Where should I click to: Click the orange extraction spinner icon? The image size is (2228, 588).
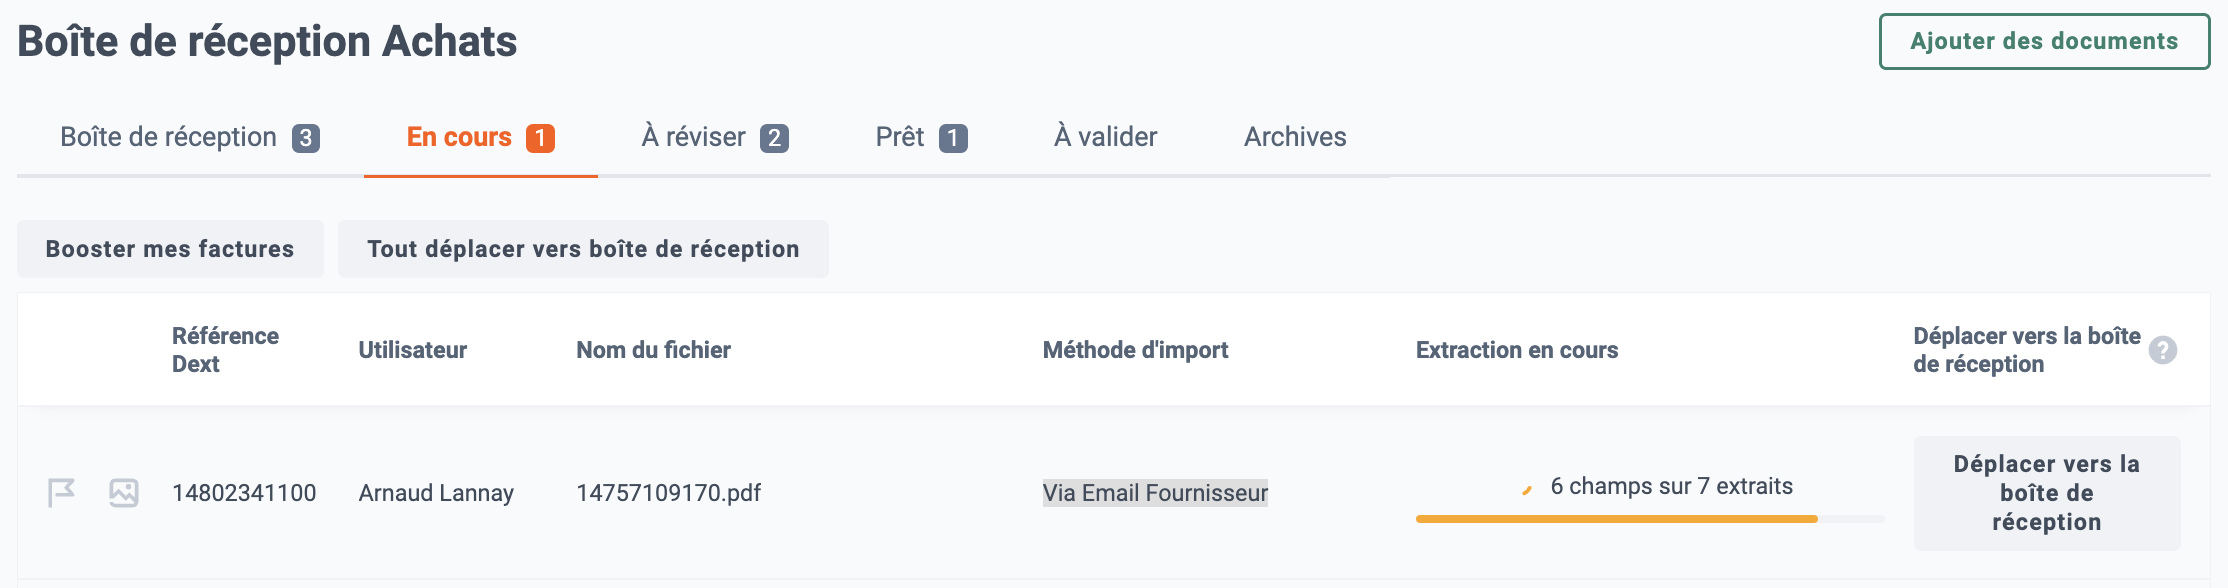coord(1527,490)
